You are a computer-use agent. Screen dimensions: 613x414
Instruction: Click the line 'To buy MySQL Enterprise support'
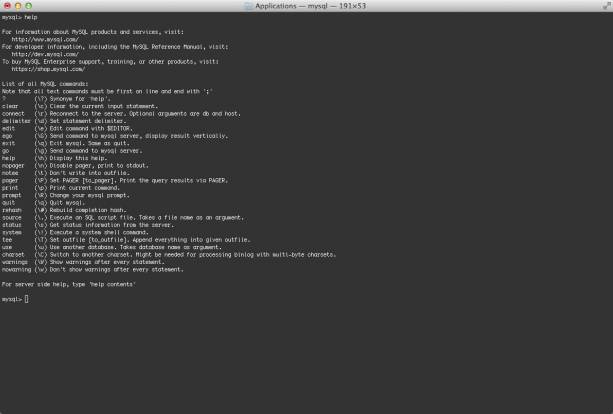click(110, 62)
